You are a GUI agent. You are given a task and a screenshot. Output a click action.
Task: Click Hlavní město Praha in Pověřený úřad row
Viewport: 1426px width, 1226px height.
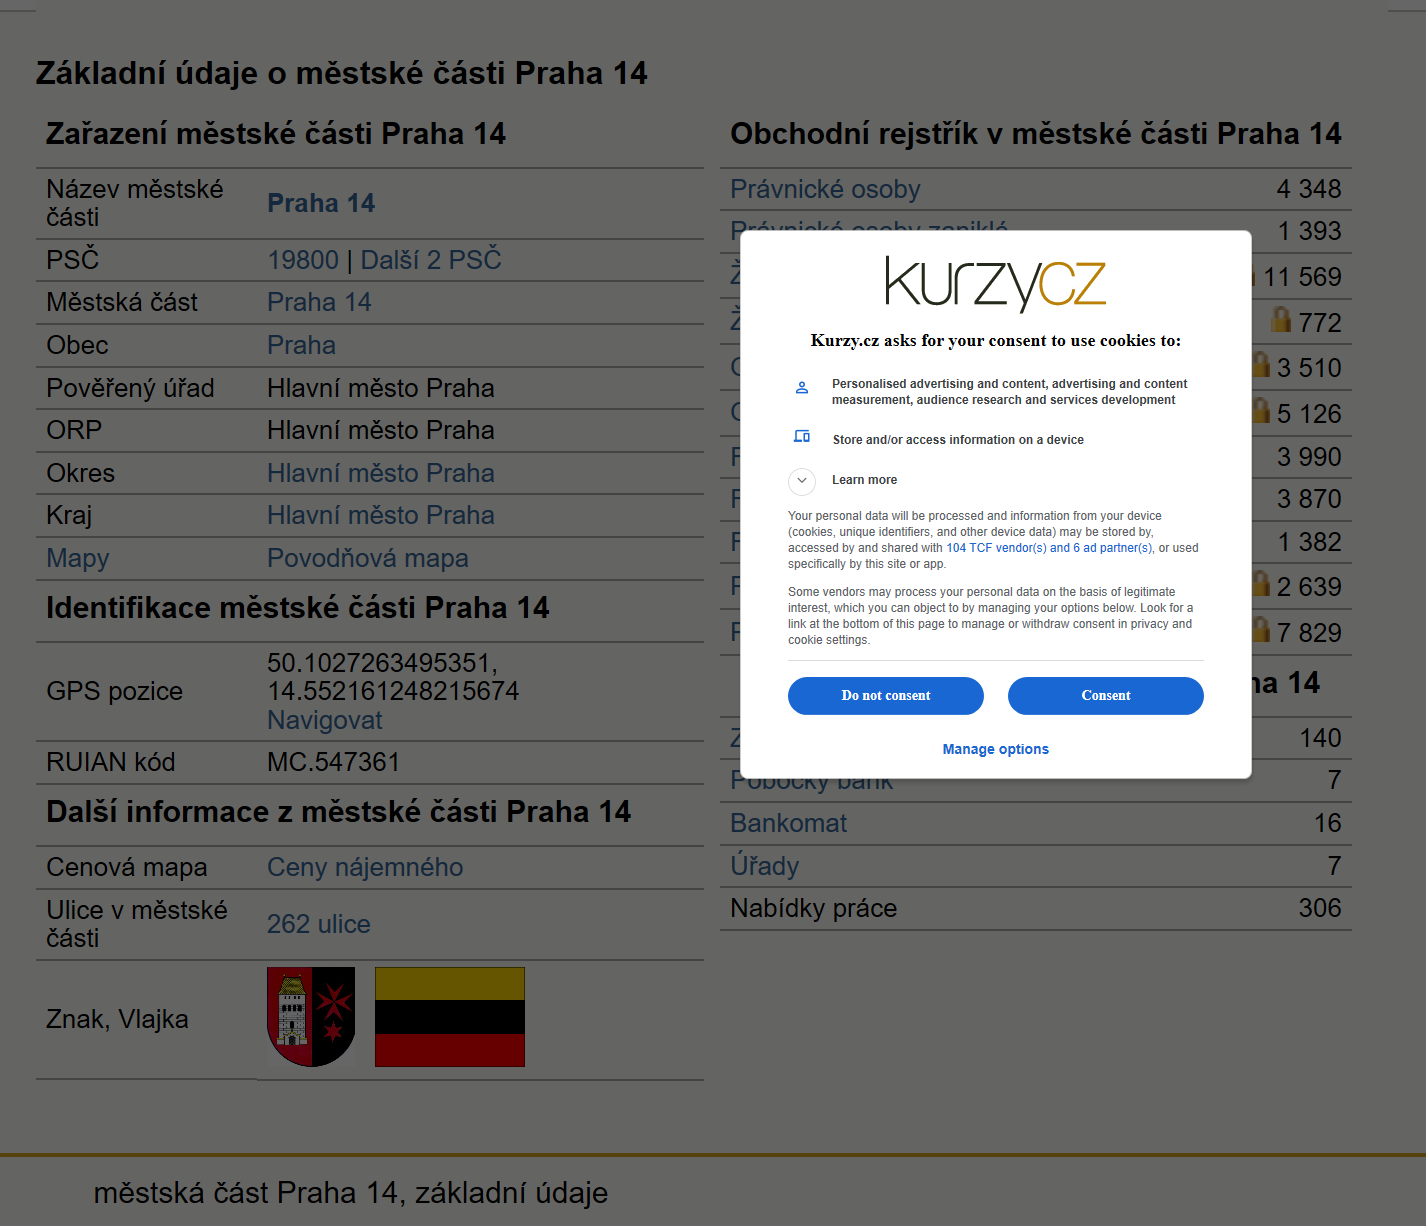coord(381,388)
